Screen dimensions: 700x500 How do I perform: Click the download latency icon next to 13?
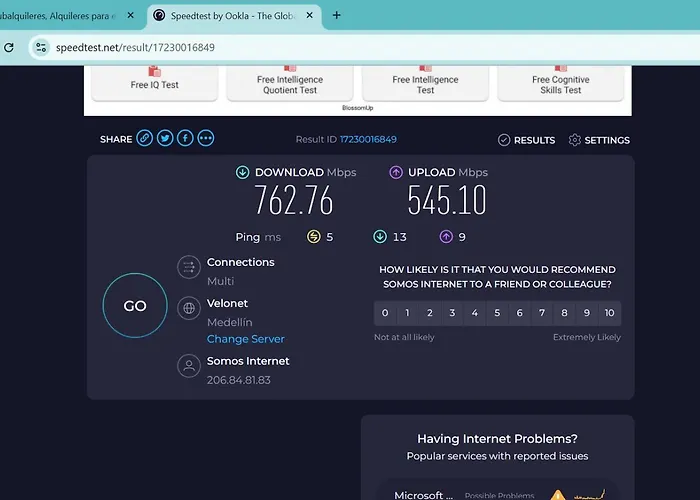point(380,237)
